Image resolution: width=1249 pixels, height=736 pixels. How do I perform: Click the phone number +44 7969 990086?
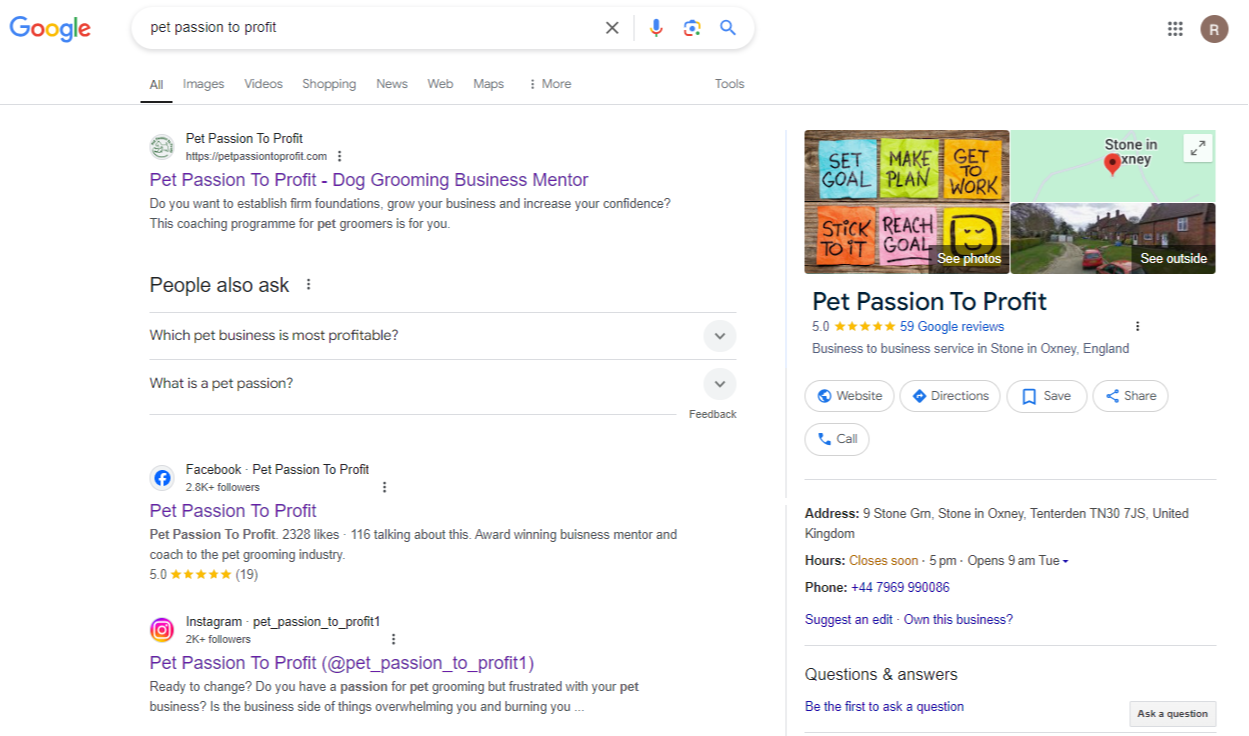[x=900, y=588]
